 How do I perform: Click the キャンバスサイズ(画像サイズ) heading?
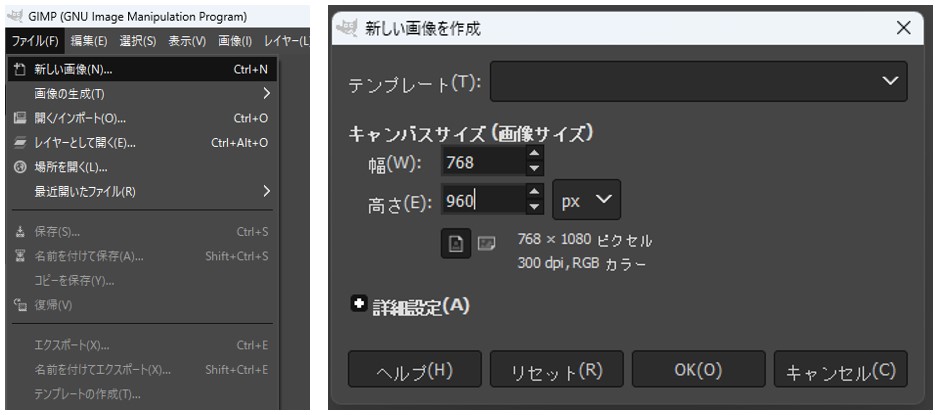[x=470, y=133]
